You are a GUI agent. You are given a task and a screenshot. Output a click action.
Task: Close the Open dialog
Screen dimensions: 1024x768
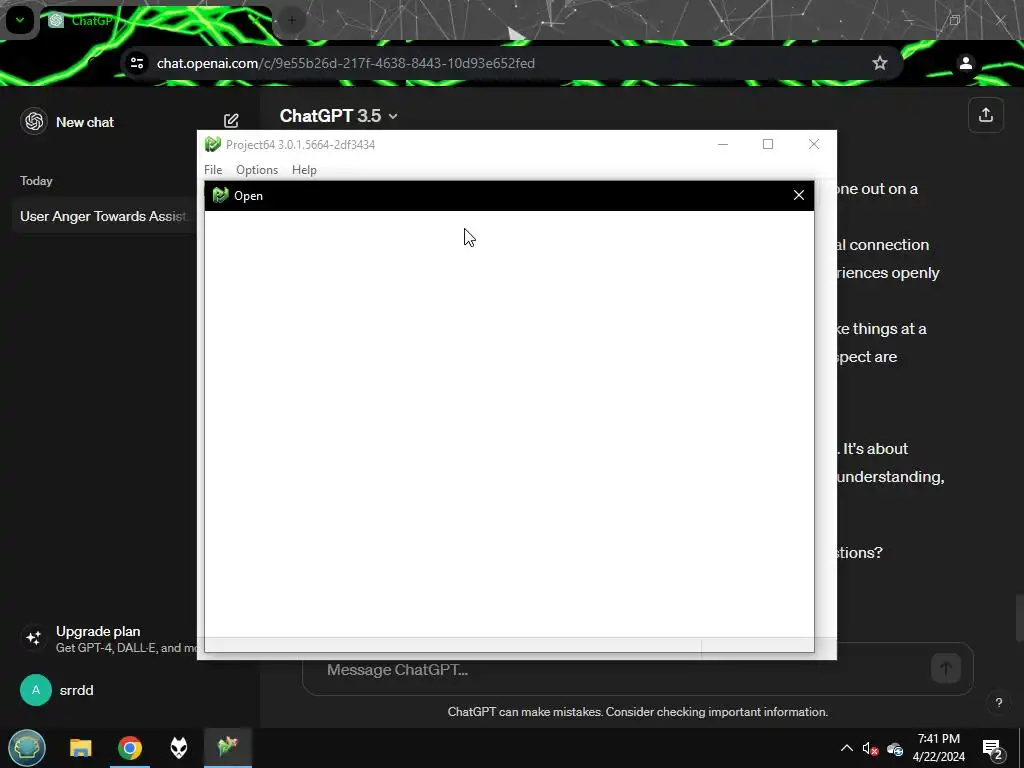799,195
